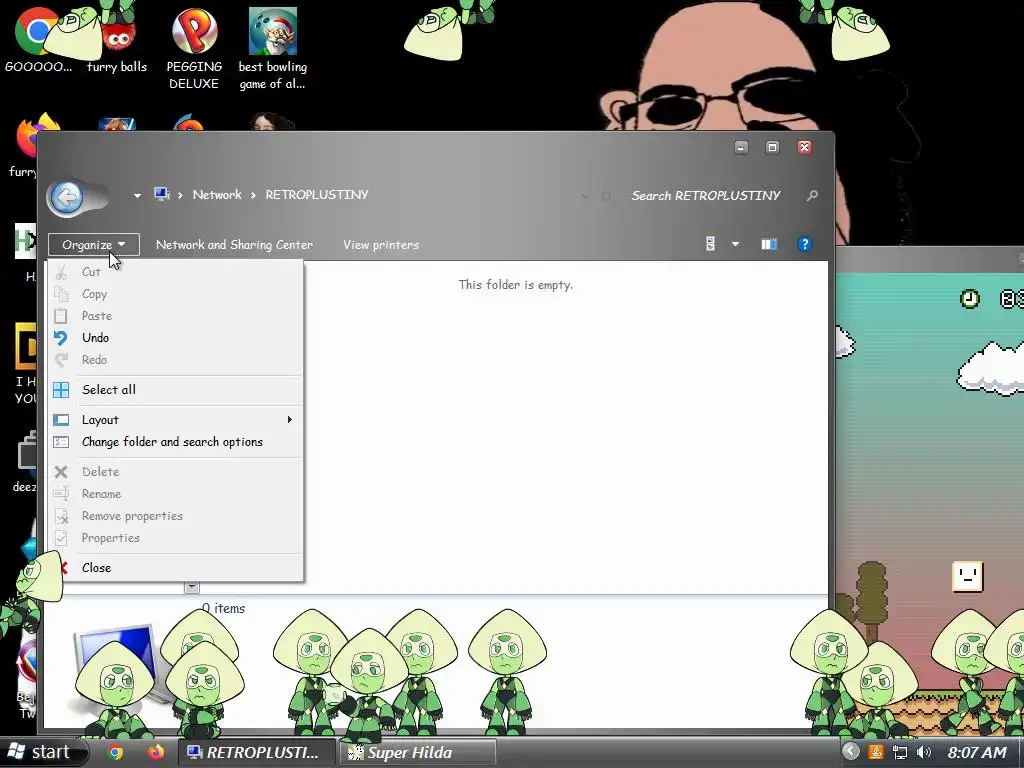This screenshot has height=768, width=1024.
Task: Select RETROPLUSTINY in the address breadcrumb
Action: click(x=317, y=195)
